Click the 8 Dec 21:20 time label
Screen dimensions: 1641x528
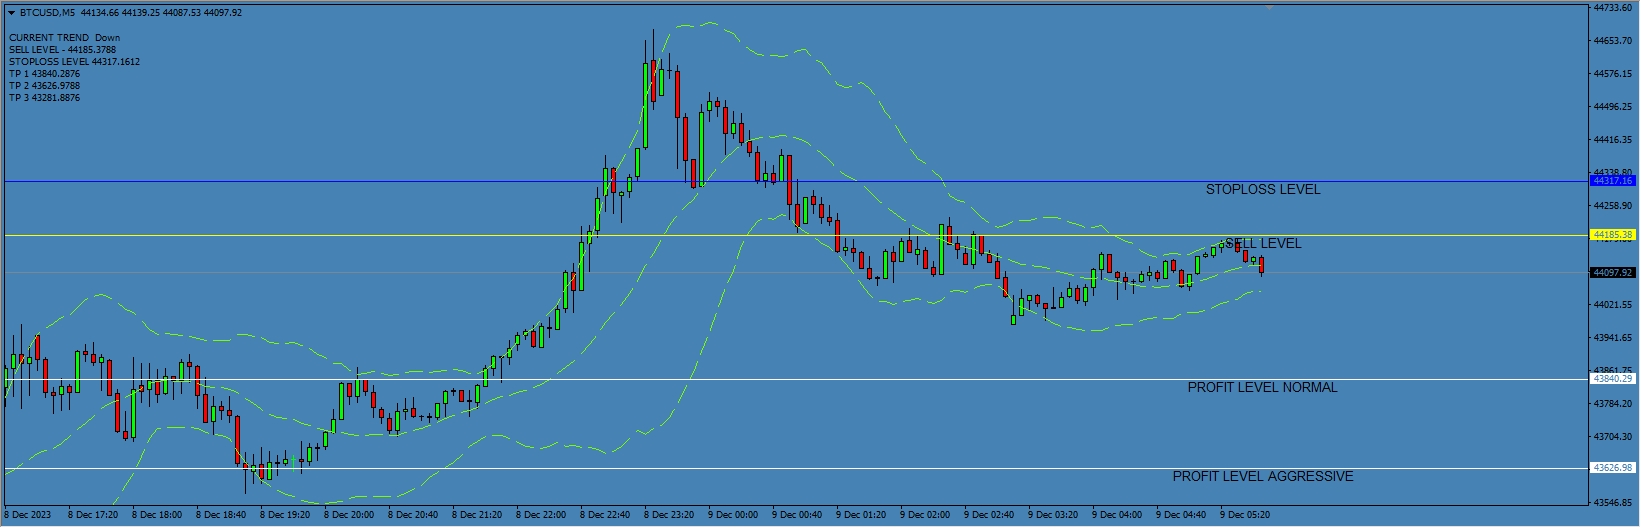point(477,515)
